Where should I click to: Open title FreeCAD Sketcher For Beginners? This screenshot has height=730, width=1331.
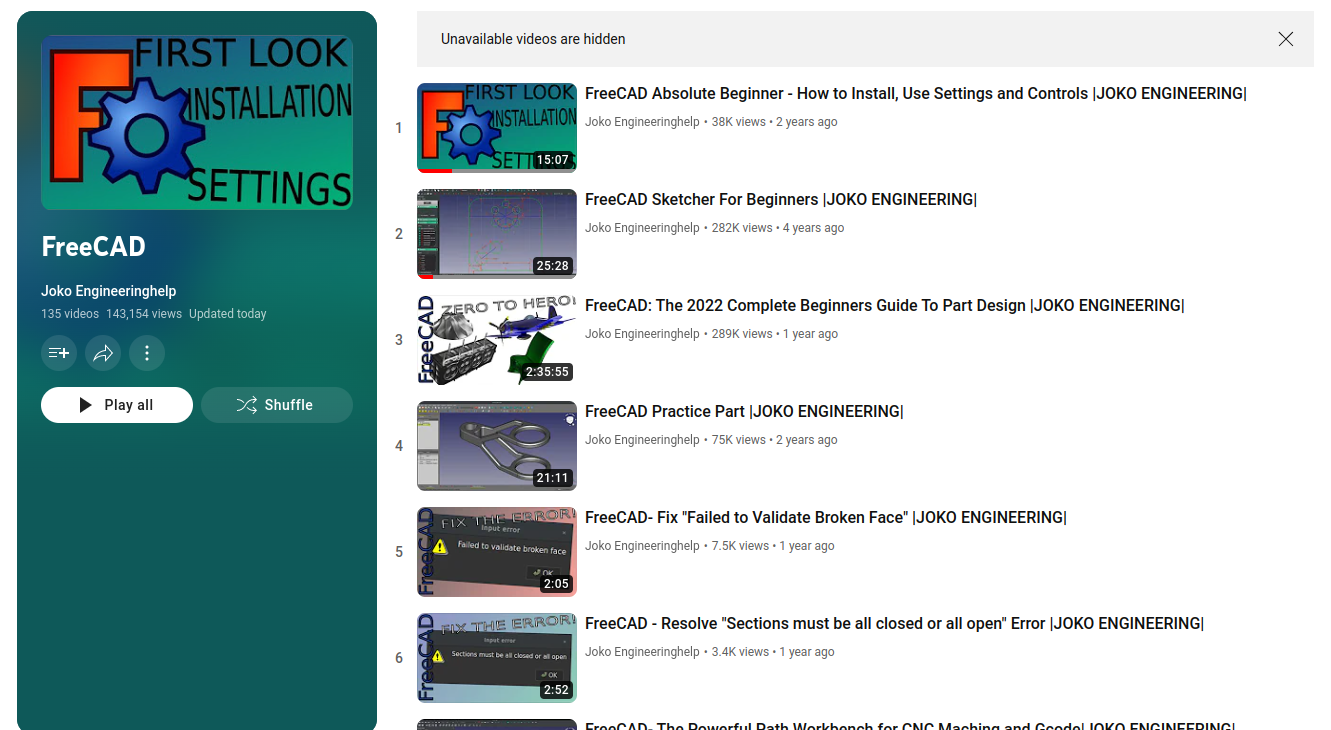click(781, 199)
